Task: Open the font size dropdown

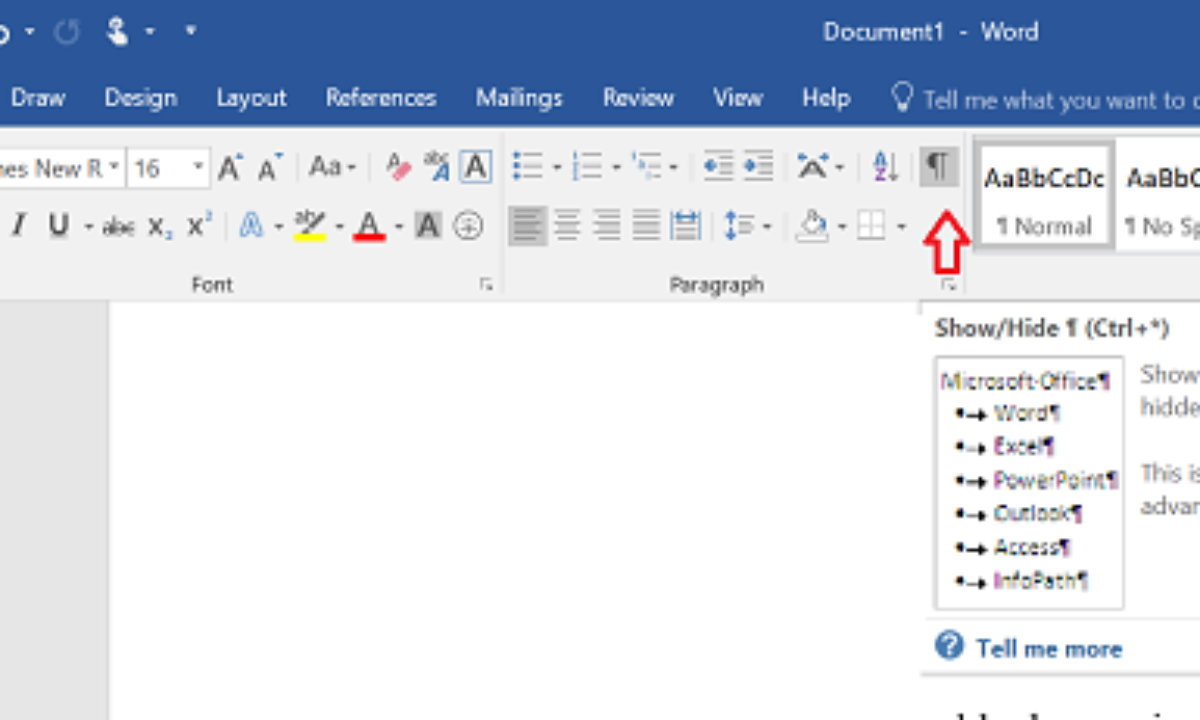Action: (x=198, y=168)
